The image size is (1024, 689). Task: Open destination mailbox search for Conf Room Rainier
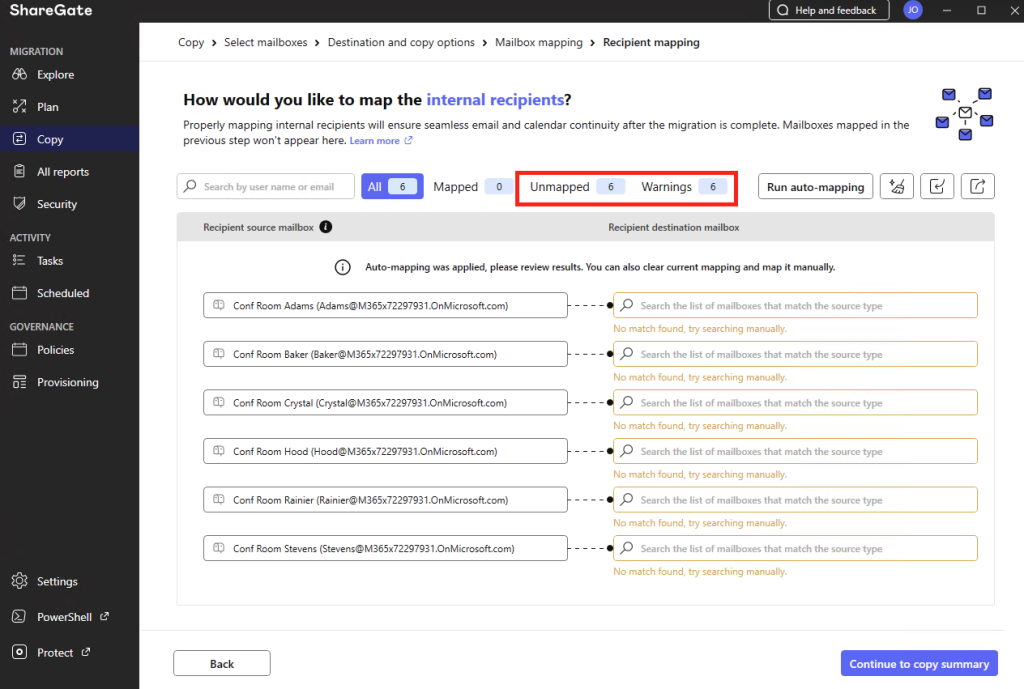pyautogui.click(x=795, y=500)
